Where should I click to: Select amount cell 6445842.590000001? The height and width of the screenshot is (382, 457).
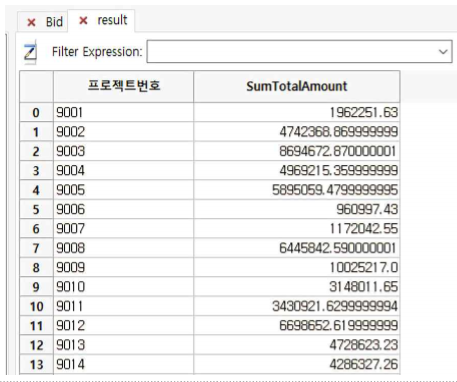[x=297, y=248]
